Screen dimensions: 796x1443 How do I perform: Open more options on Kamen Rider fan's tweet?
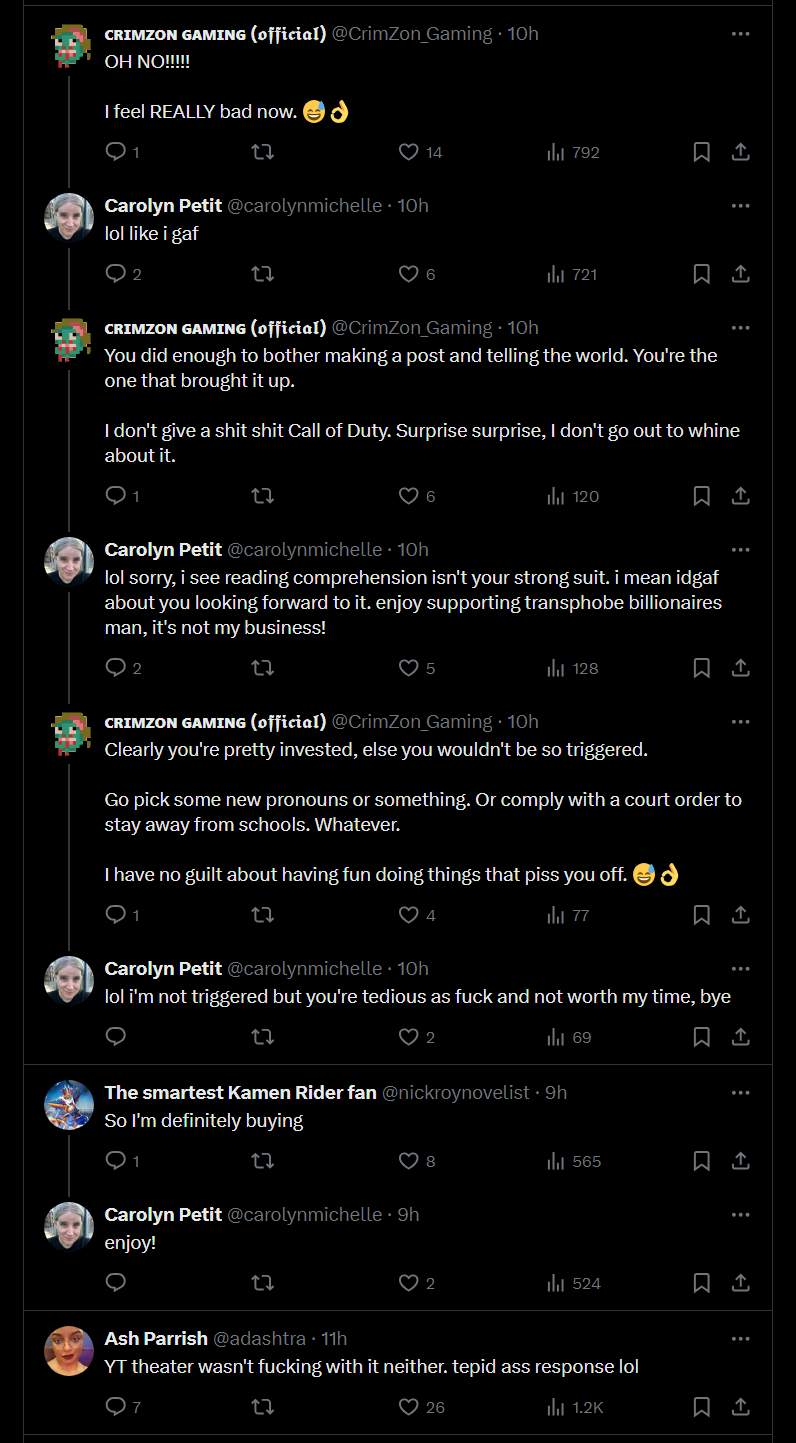(x=740, y=1092)
